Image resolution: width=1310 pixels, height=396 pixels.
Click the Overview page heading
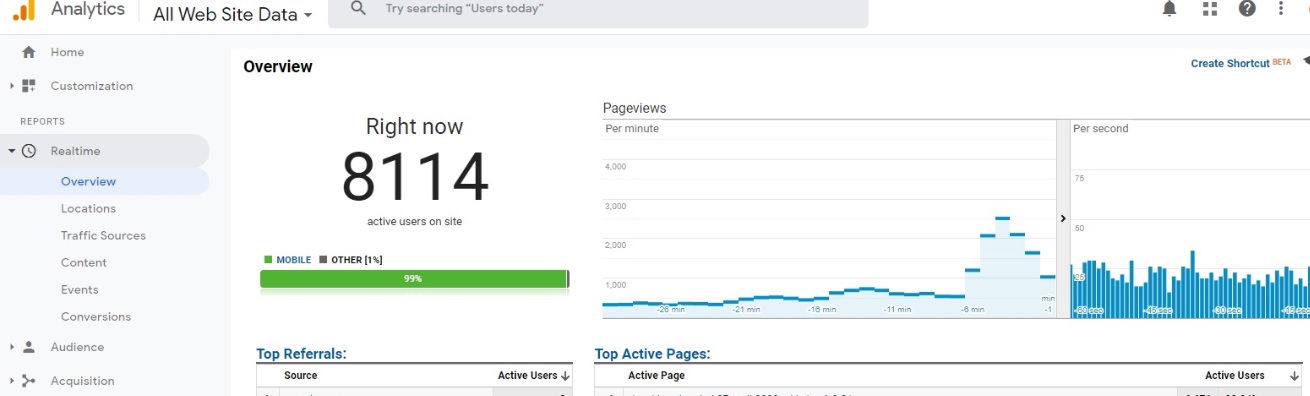pyautogui.click(x=278, y=67)
